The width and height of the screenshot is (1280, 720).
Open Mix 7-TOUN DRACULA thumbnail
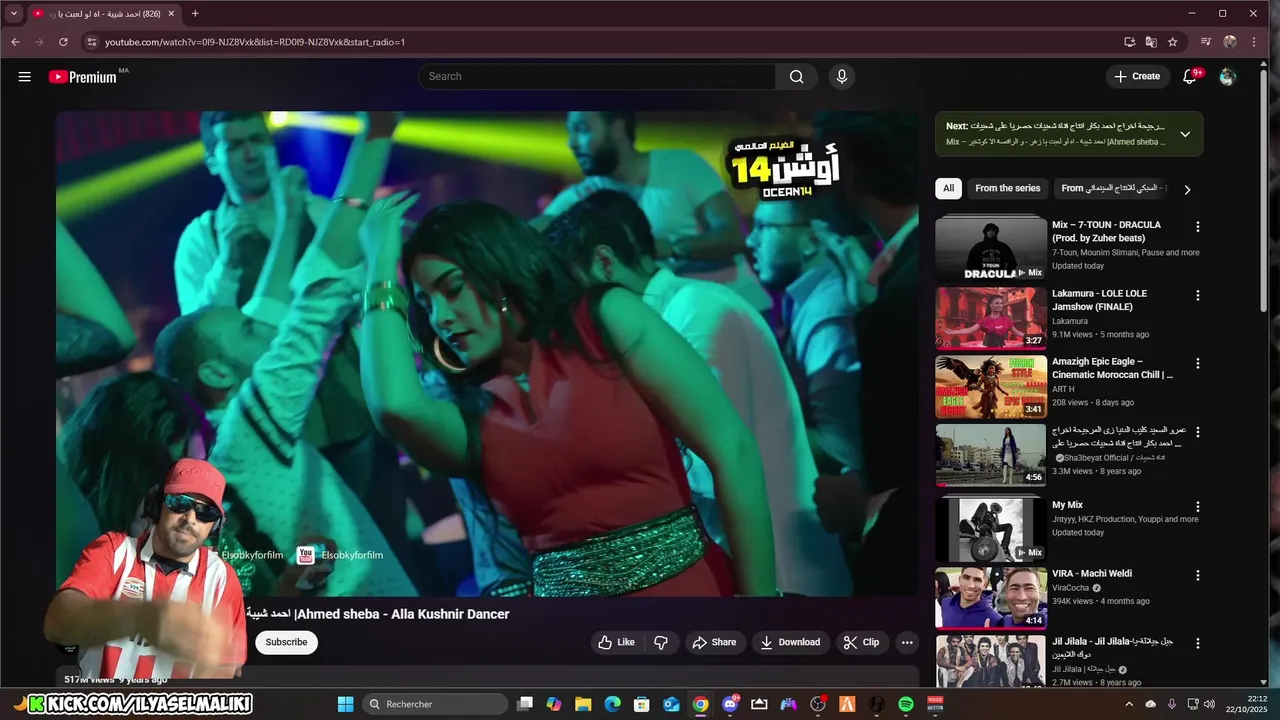pos(991,249)
